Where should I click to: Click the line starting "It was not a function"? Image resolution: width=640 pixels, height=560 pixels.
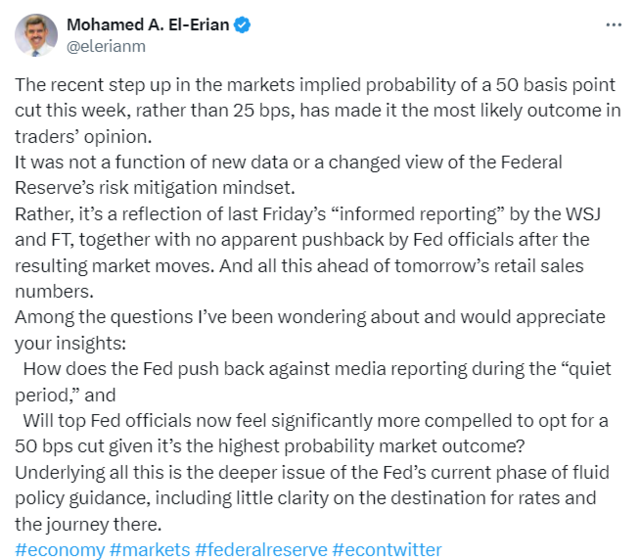coord(288,162)
